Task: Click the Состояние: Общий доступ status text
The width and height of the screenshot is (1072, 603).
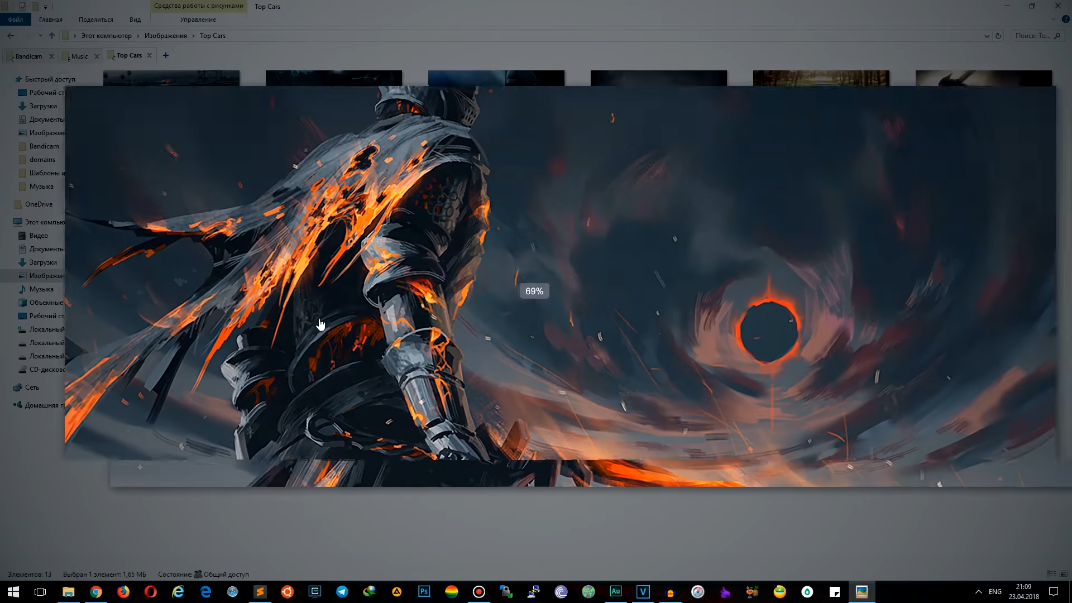Action: point(203,574)
